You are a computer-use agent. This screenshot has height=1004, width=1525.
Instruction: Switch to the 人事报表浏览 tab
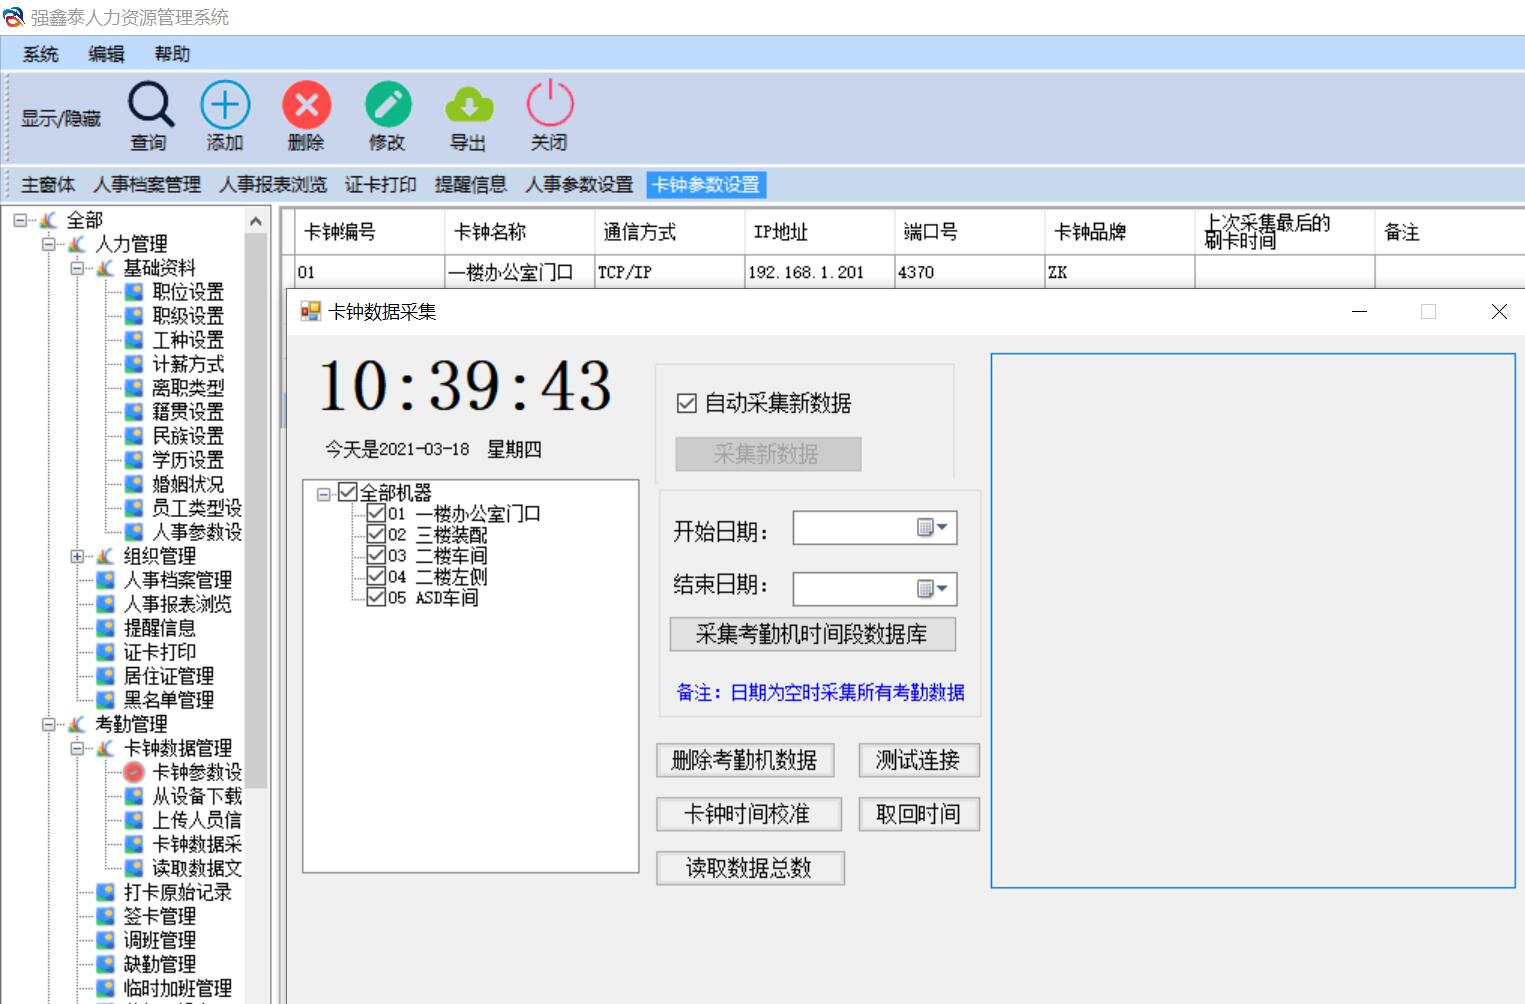click(272, 184)
